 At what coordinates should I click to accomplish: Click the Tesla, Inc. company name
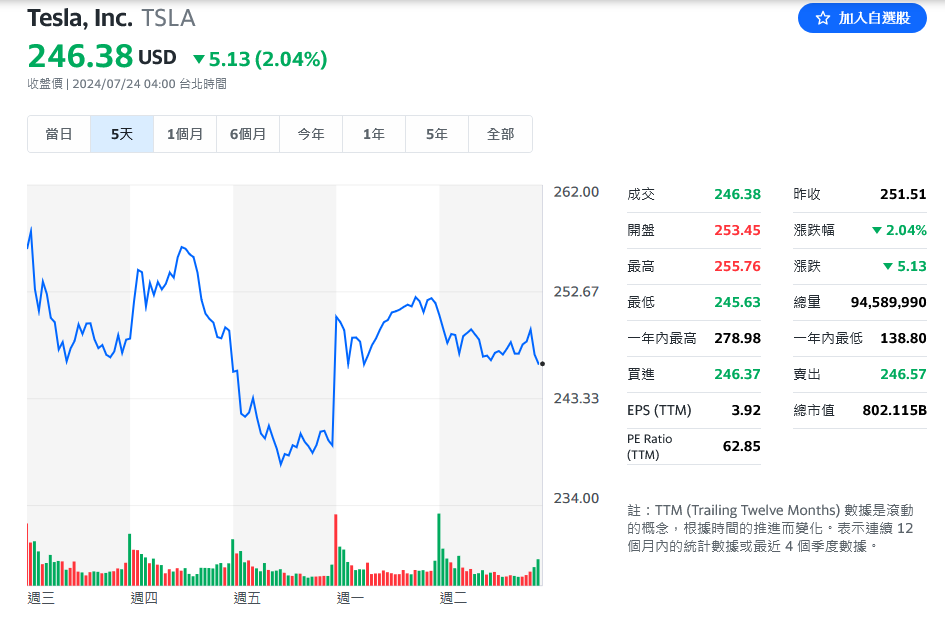tap(80, 18)
